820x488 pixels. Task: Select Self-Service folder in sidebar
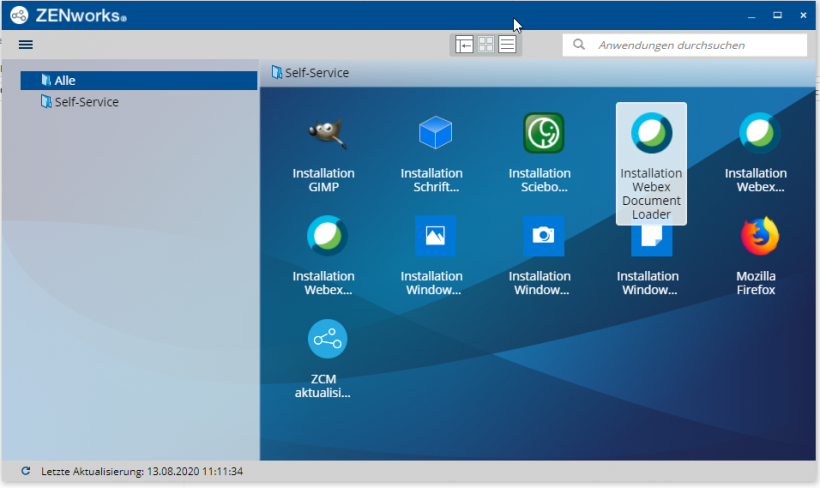pos(80,101)
